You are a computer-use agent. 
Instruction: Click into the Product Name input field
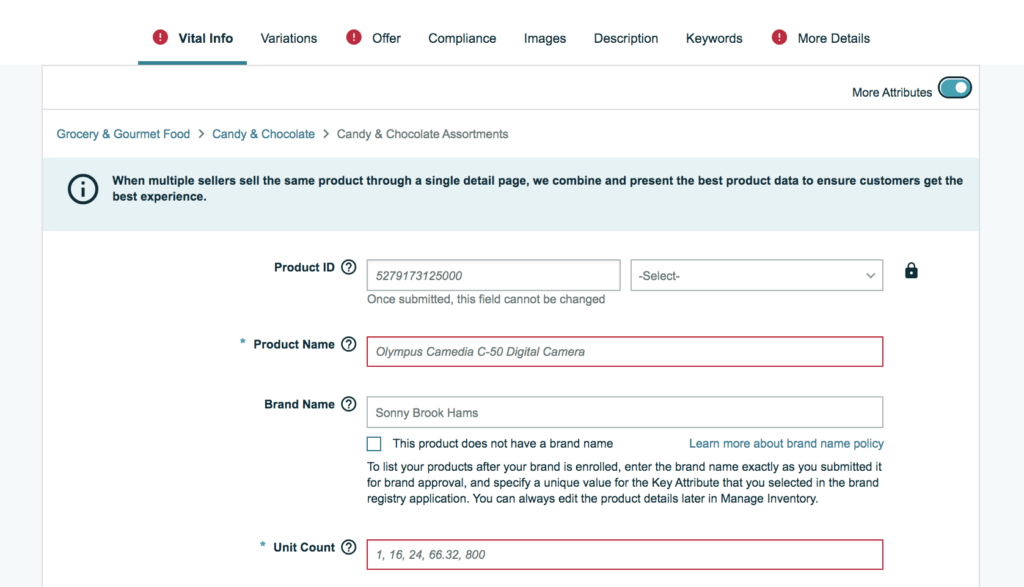624,352
